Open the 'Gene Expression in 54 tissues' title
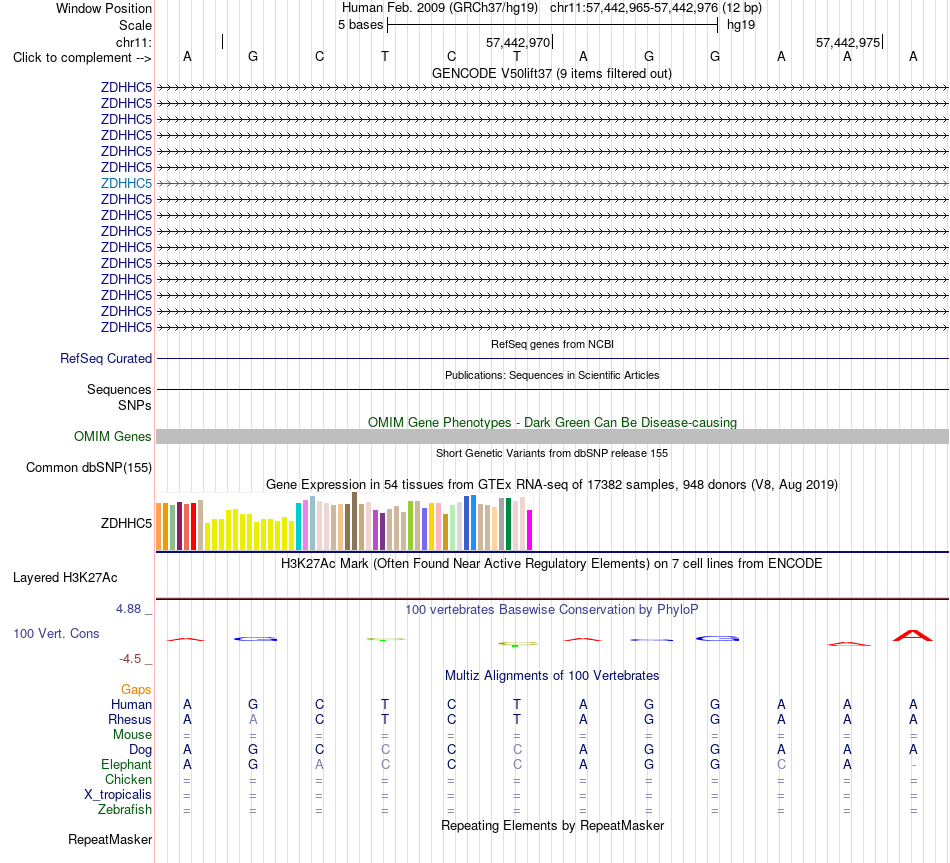The width and height of the screenshot is (950, 863). (551, 484)
